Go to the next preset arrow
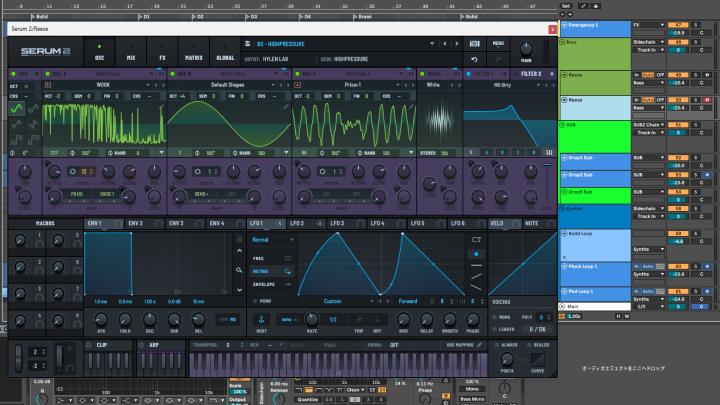The height and width of the screenshot is (405, 720). click(456, 44)
